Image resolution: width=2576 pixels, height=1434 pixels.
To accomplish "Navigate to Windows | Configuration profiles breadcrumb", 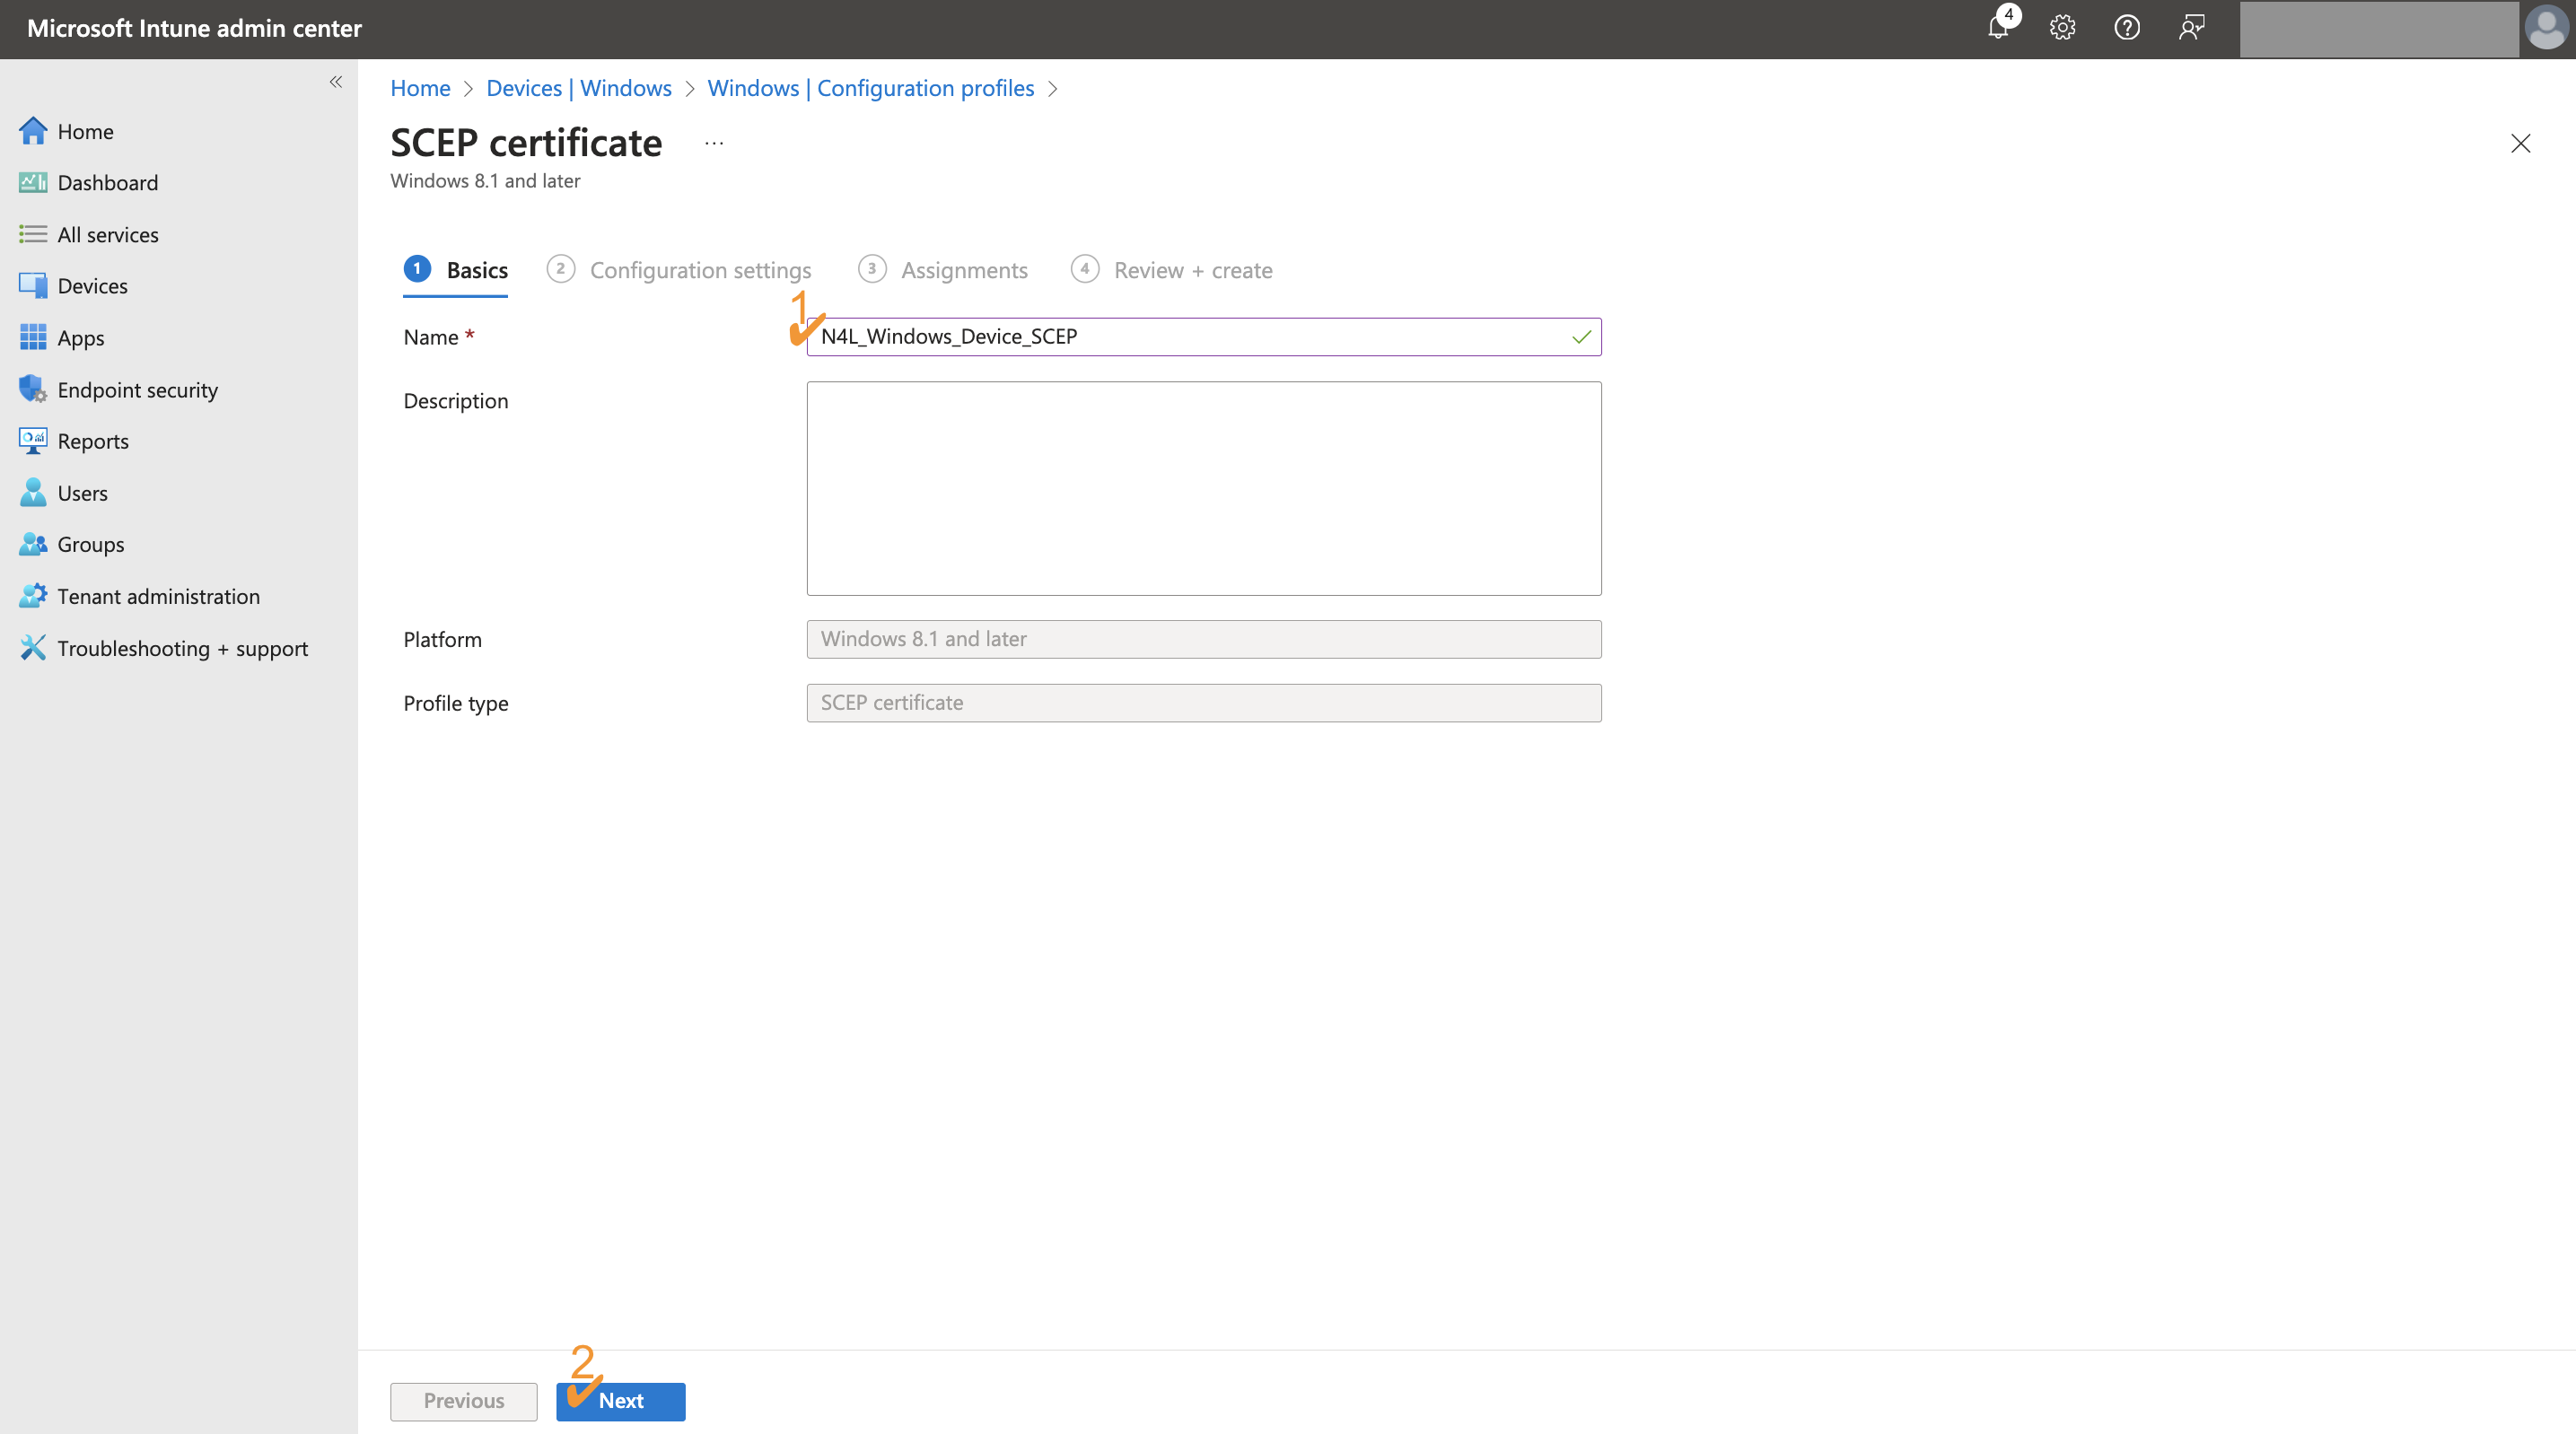I will [x=871, y=88].
